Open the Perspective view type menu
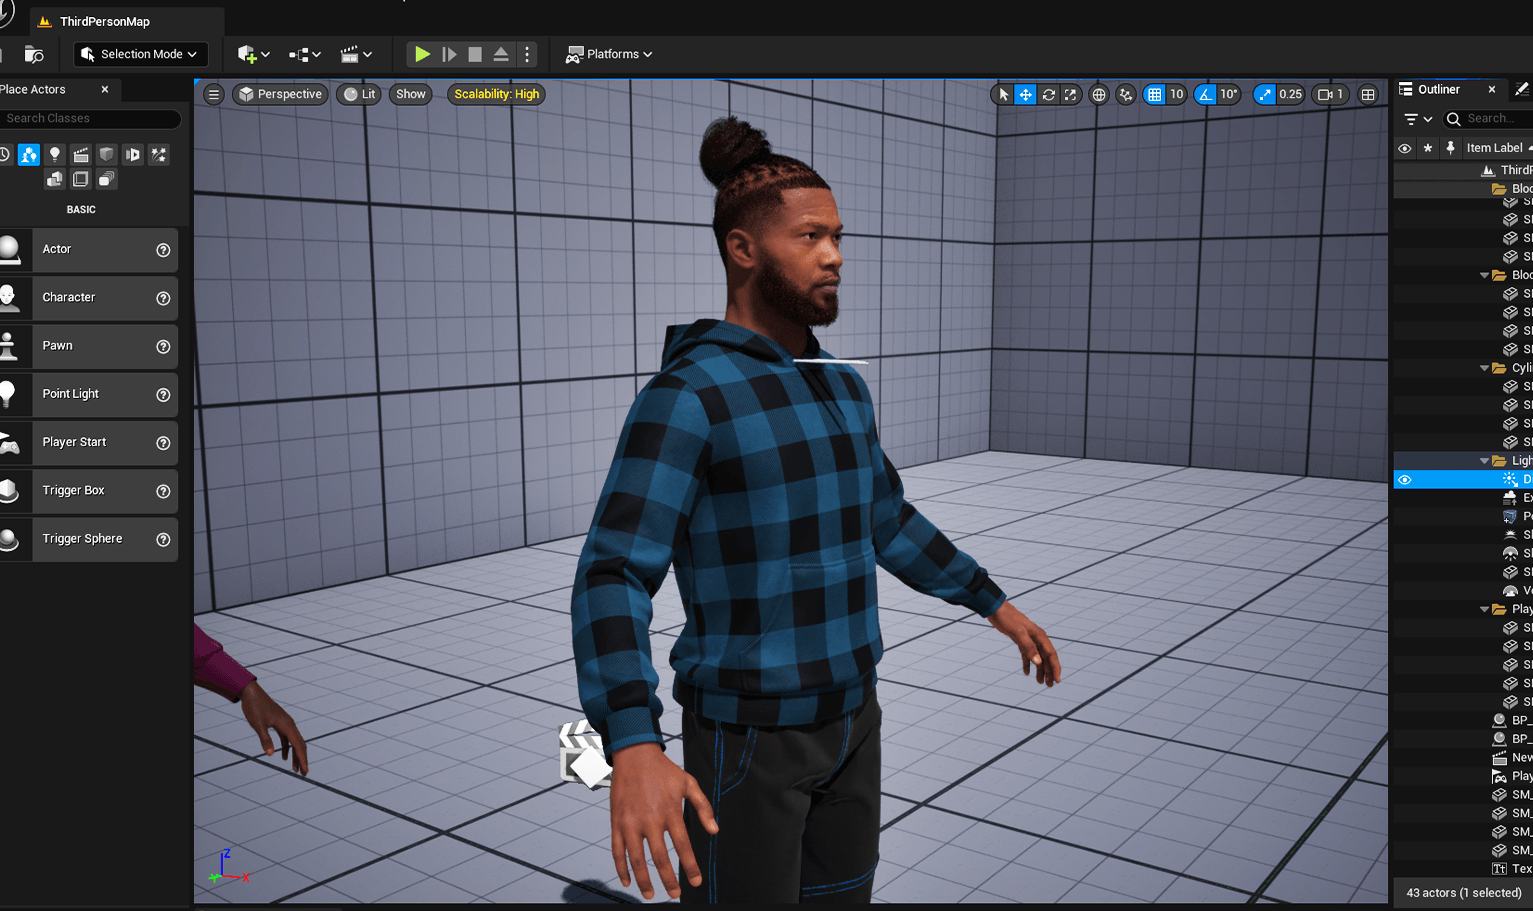This screenshot has width=1533, height=911. tap(280, 94)
